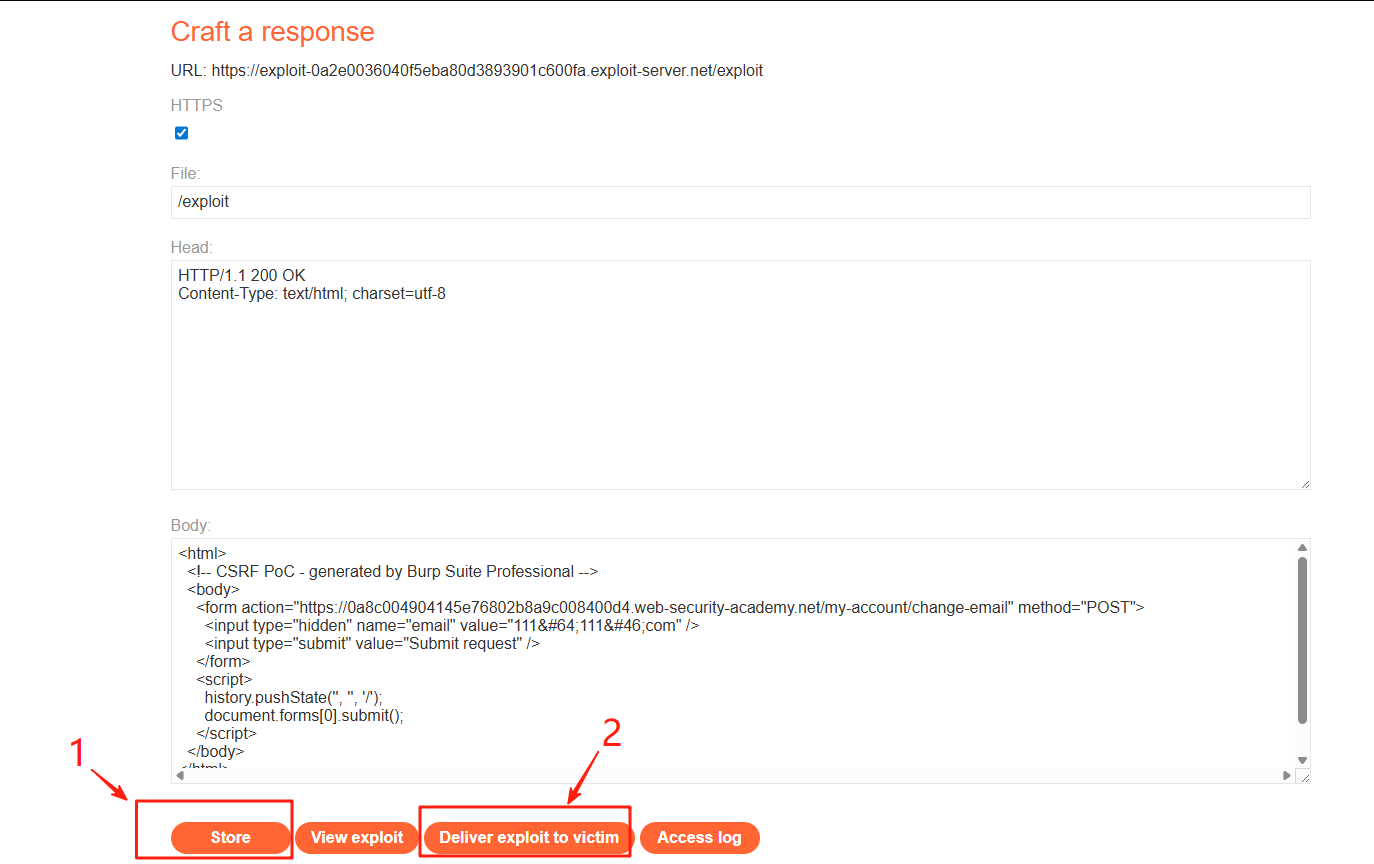Click the opening '<html>' line in Body
Screen dimensions: 1374x864
click(203, 553)
